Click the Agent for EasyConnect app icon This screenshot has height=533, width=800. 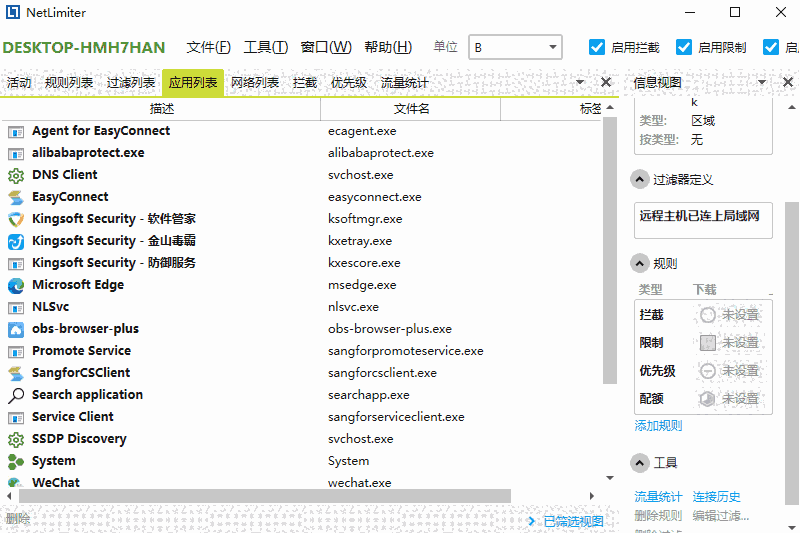pyautogui.click(x=16, y=132)
